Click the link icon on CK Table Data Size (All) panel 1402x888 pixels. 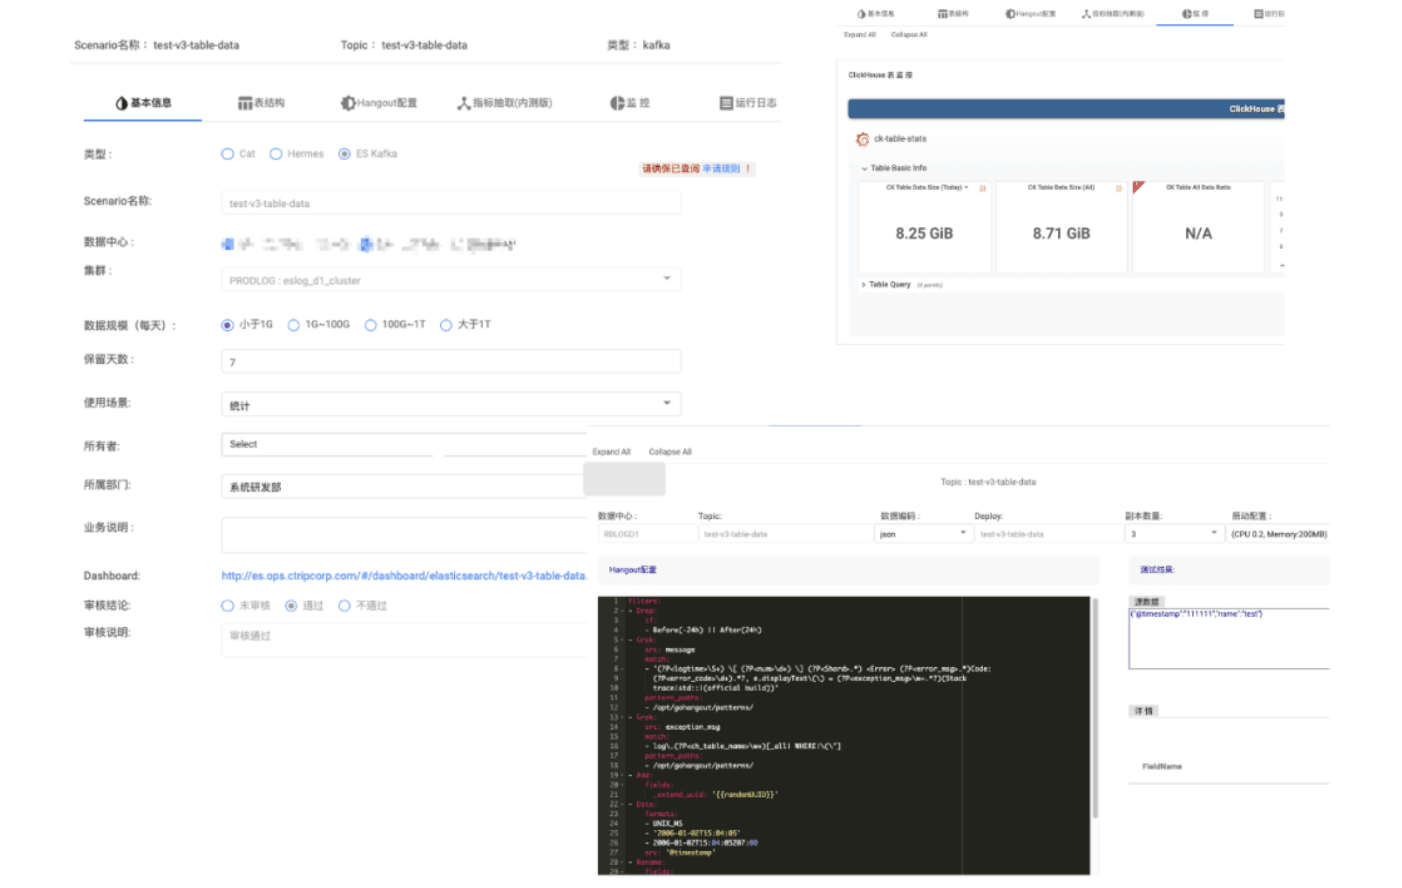(1118, 188)
